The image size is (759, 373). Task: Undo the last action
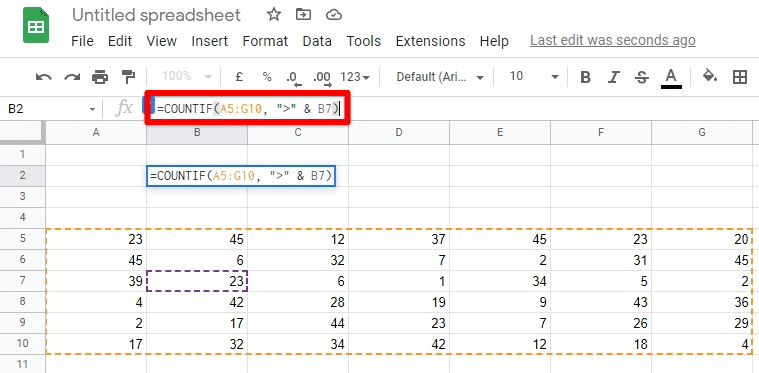coord(44,77)
